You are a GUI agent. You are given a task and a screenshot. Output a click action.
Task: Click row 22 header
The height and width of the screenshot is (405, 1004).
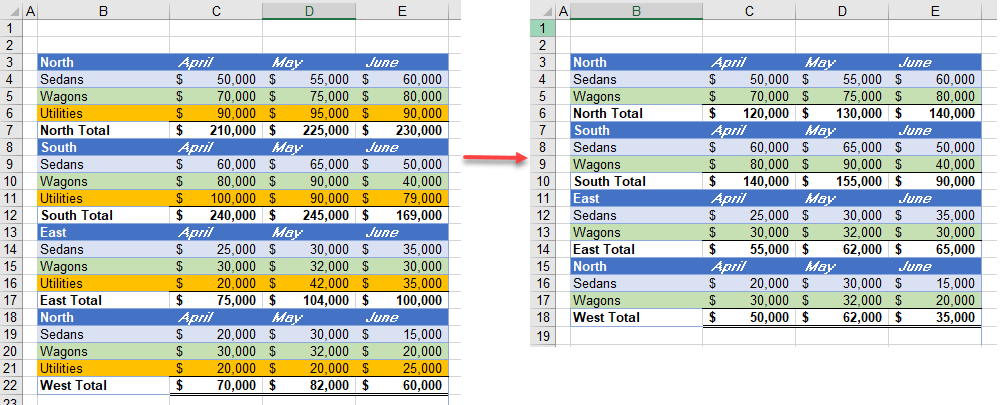[x=10, y=384]
